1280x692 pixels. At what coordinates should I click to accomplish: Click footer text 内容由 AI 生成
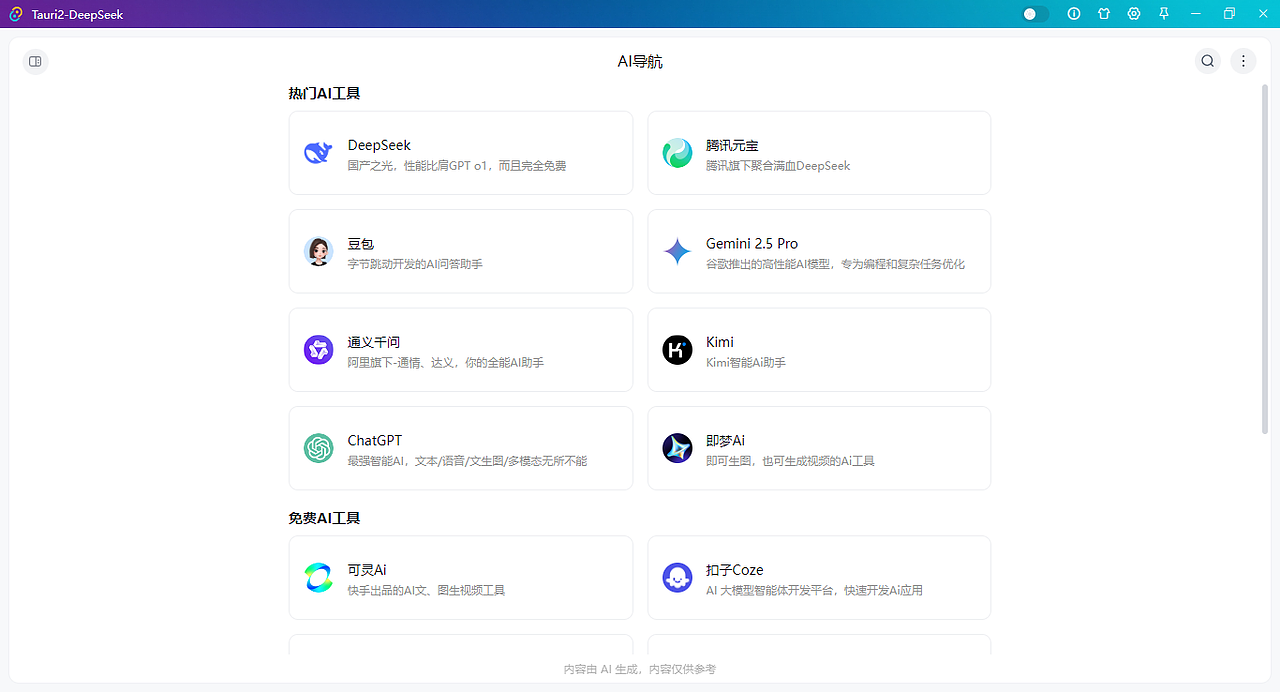(x=601, y=669)
